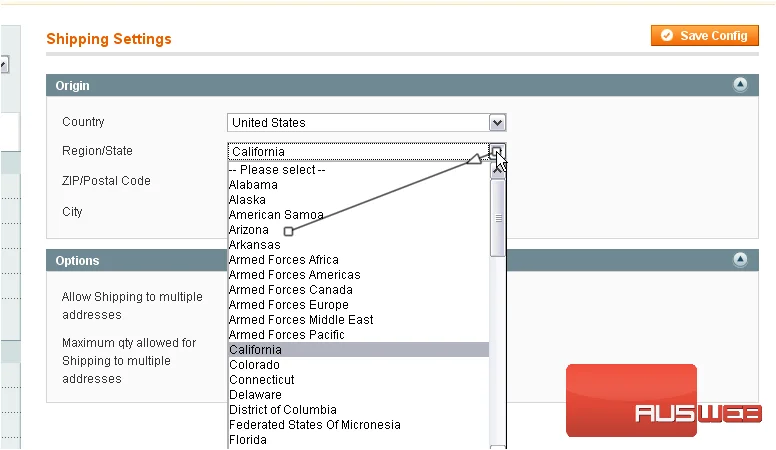Viewport: 776px width, 450px height.
Task: Choose Alaska from the state list
Action: [358, 200]
